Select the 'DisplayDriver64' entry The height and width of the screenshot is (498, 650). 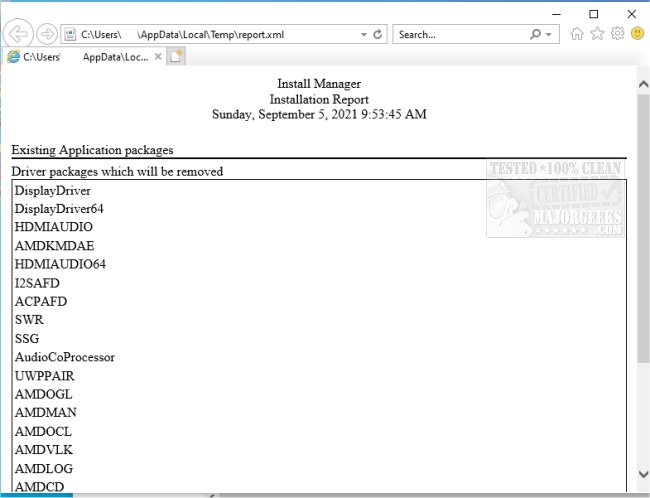click(59, 209)
